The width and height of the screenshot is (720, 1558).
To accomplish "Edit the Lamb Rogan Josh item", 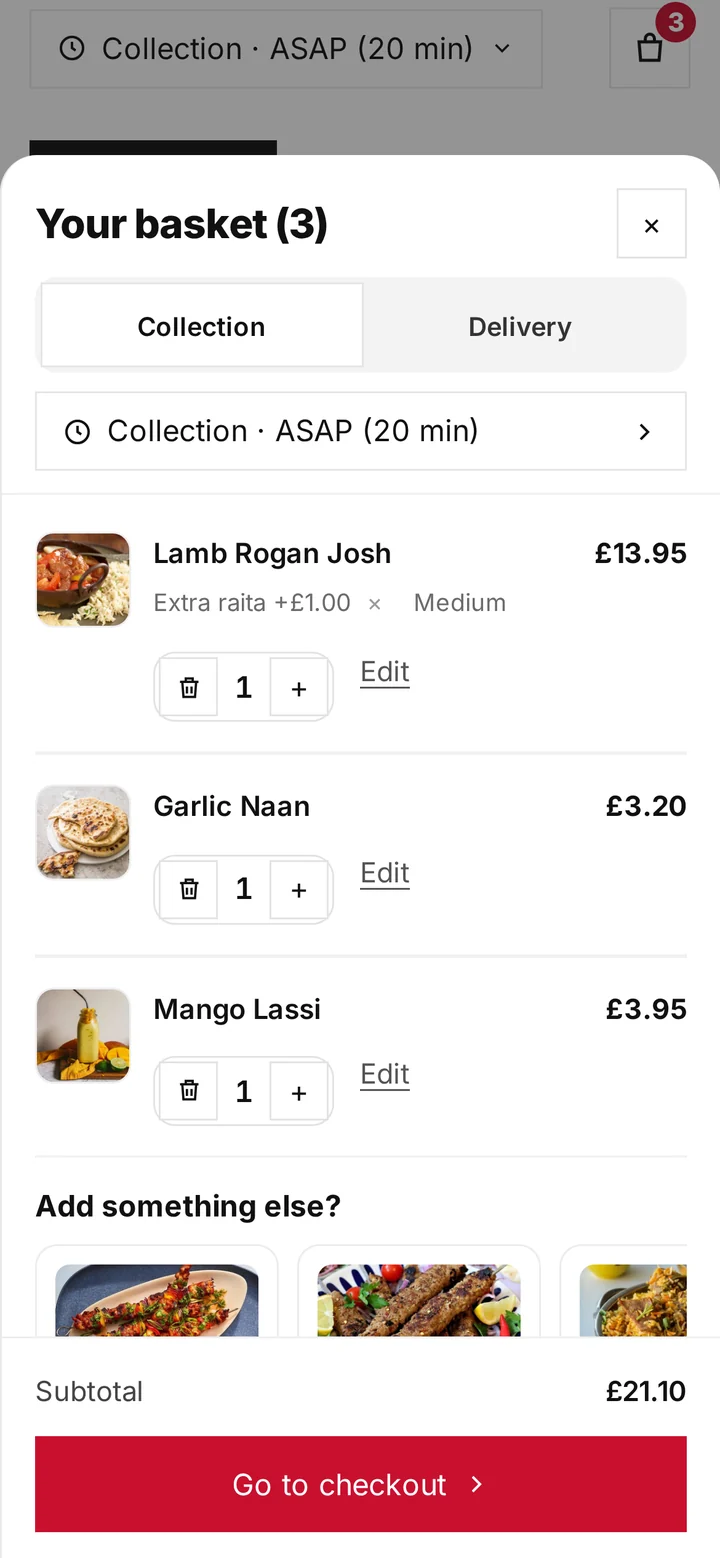I will (x=385, y=672).
